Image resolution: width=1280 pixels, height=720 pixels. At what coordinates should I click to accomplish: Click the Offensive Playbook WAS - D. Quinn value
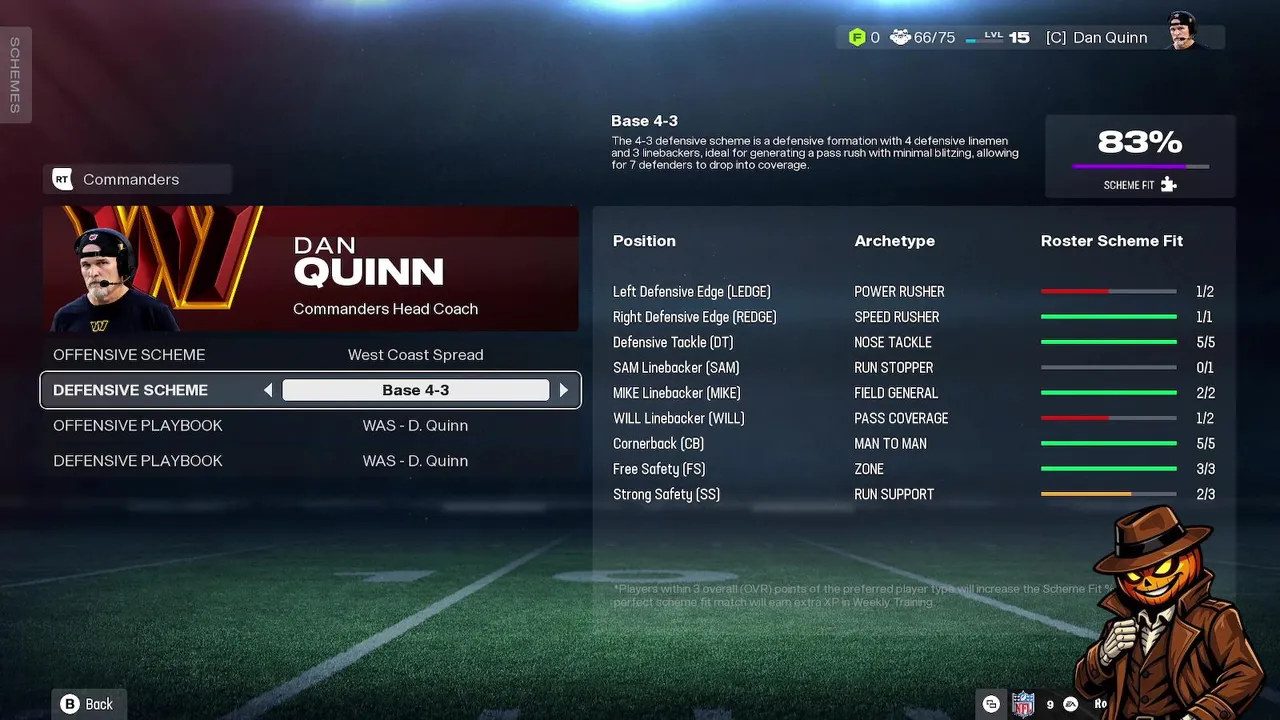(416, 425)
